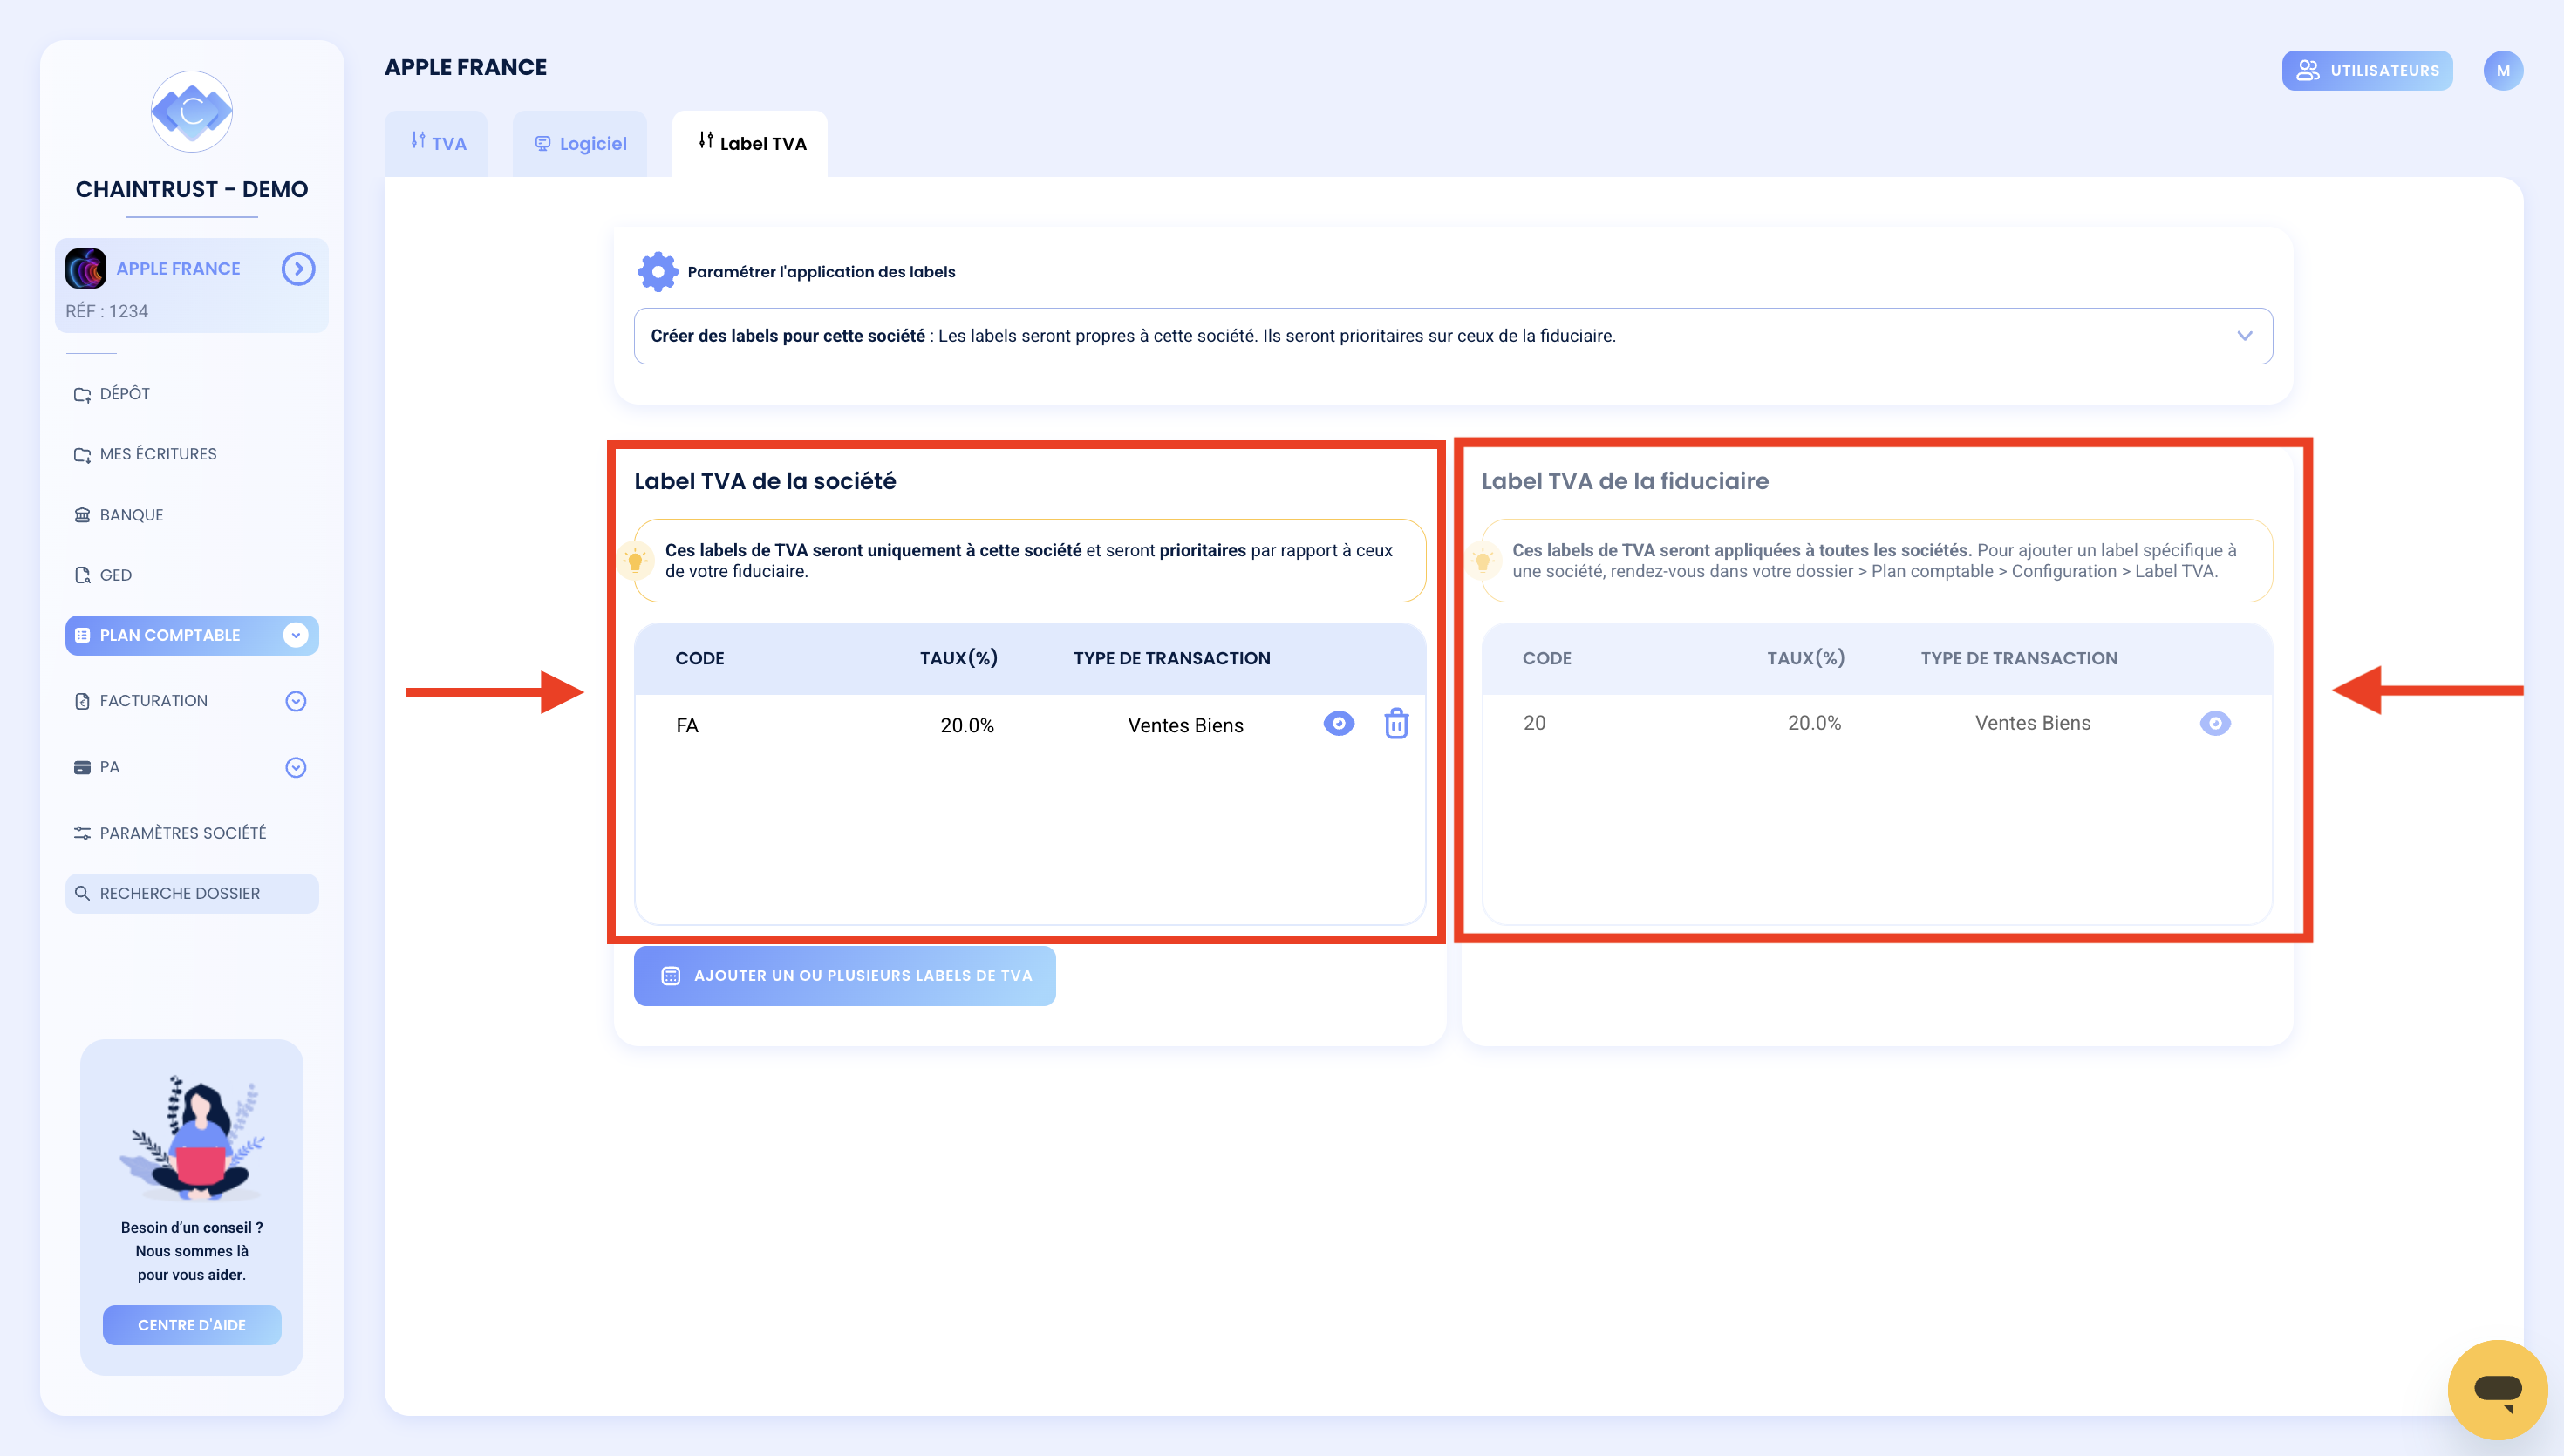The height and width of the screenshot is (1456, 2564).
Task: Click CODE header in fiduciaire table
Action: click(1546, 658)
